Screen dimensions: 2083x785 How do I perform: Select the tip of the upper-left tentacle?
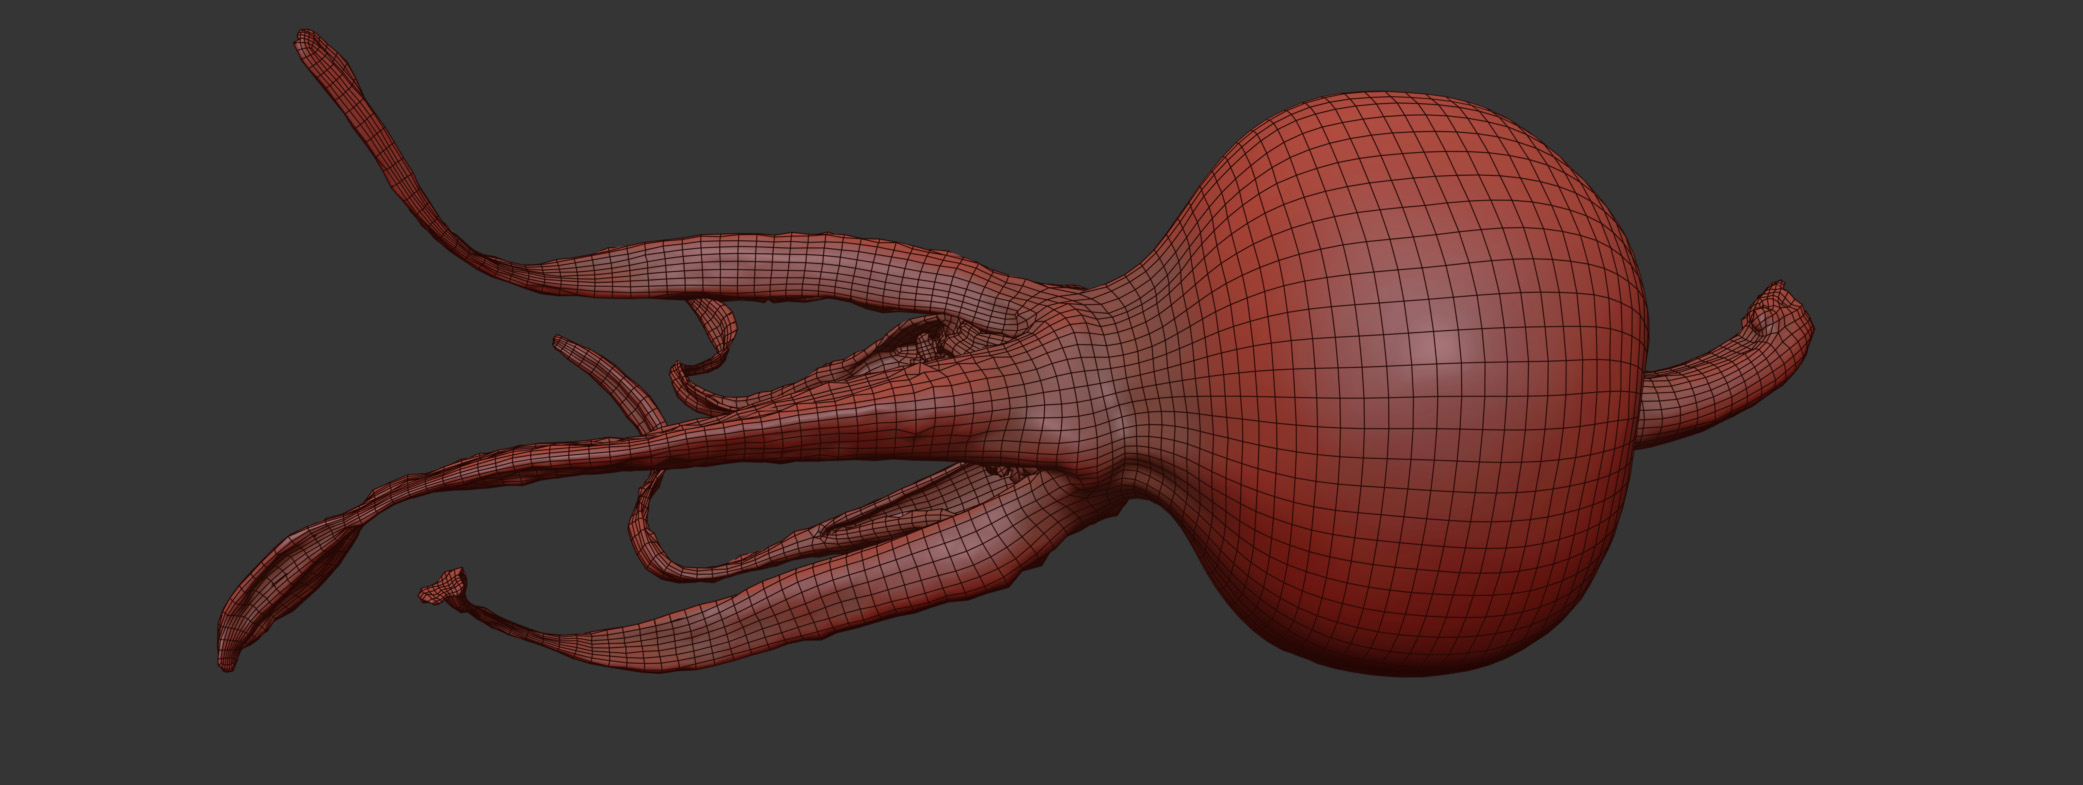[x=308, y=40]
